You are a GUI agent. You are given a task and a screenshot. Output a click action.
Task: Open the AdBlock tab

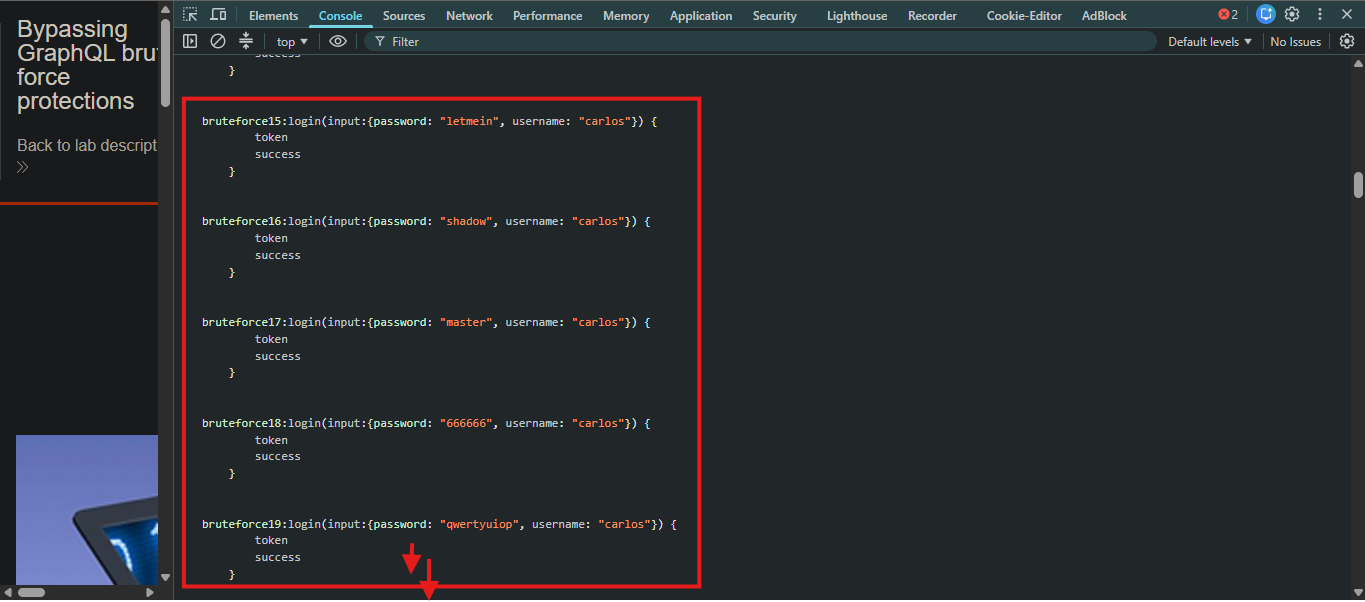tap(1104, 15)
